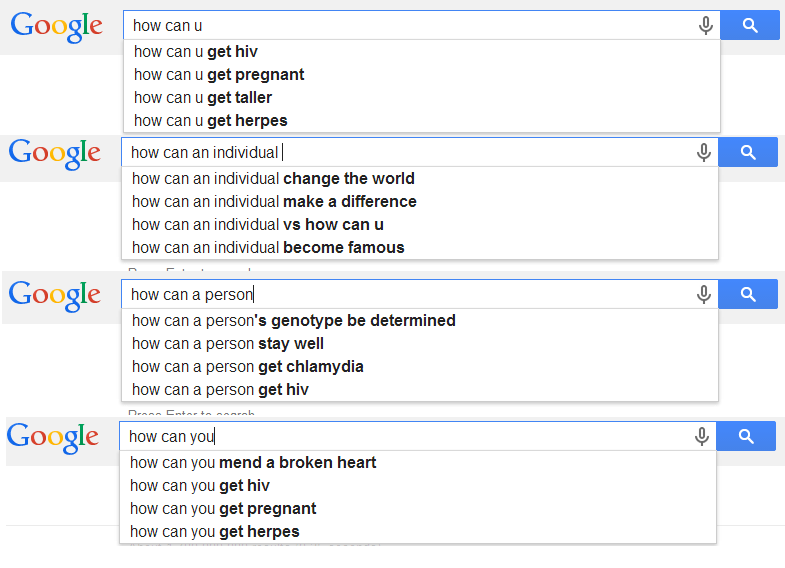Click the Google logo beside "how can u"
The image size is (785, 568).
56,26
